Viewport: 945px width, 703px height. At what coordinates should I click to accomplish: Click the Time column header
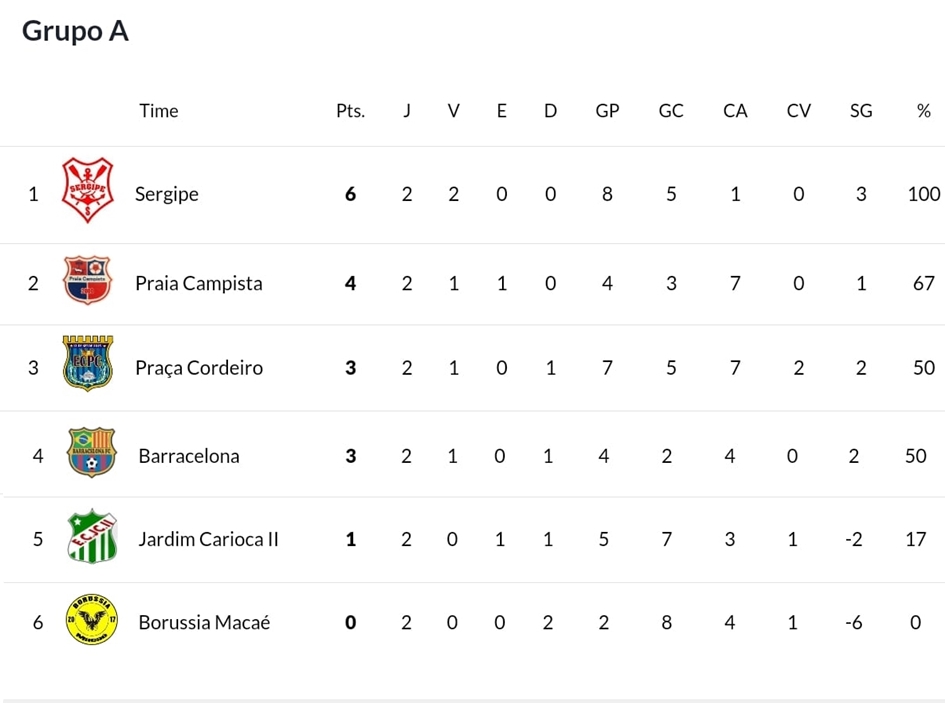click(x=158, y=111)
